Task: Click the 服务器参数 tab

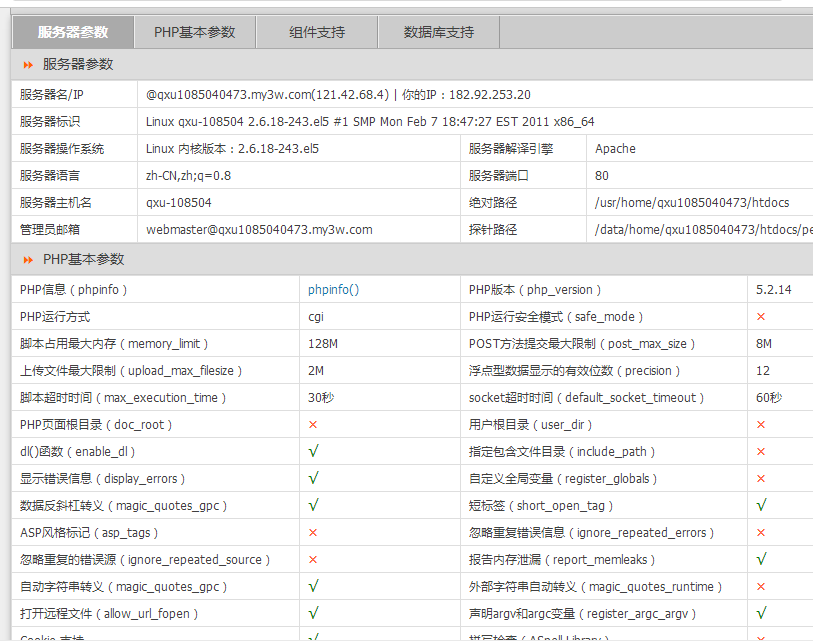Action: [72, 32]
